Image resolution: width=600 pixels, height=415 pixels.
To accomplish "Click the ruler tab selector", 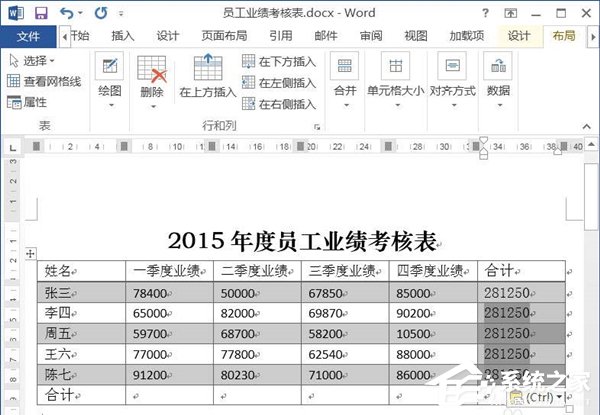I will click(13, 147).
